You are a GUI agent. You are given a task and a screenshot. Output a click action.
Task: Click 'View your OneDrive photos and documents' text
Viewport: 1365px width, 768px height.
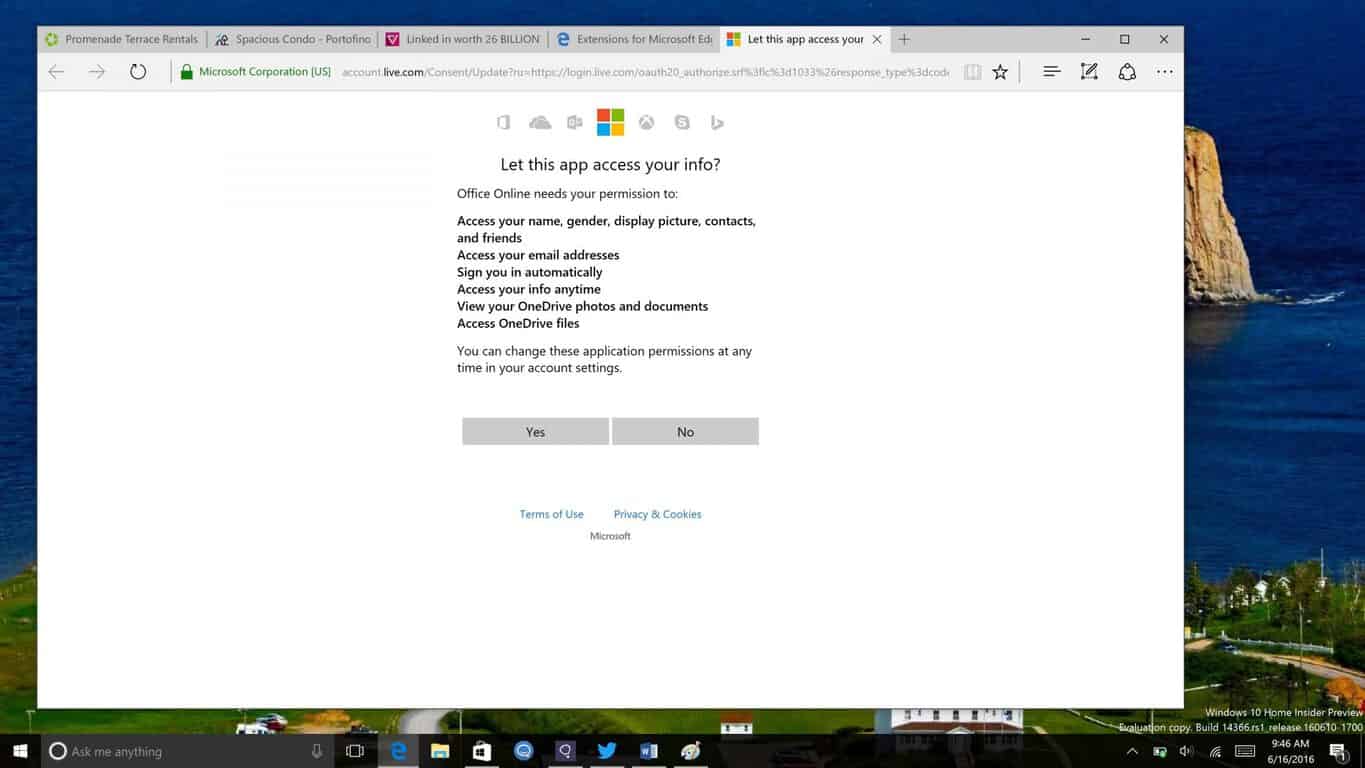[x=582, y=306]
